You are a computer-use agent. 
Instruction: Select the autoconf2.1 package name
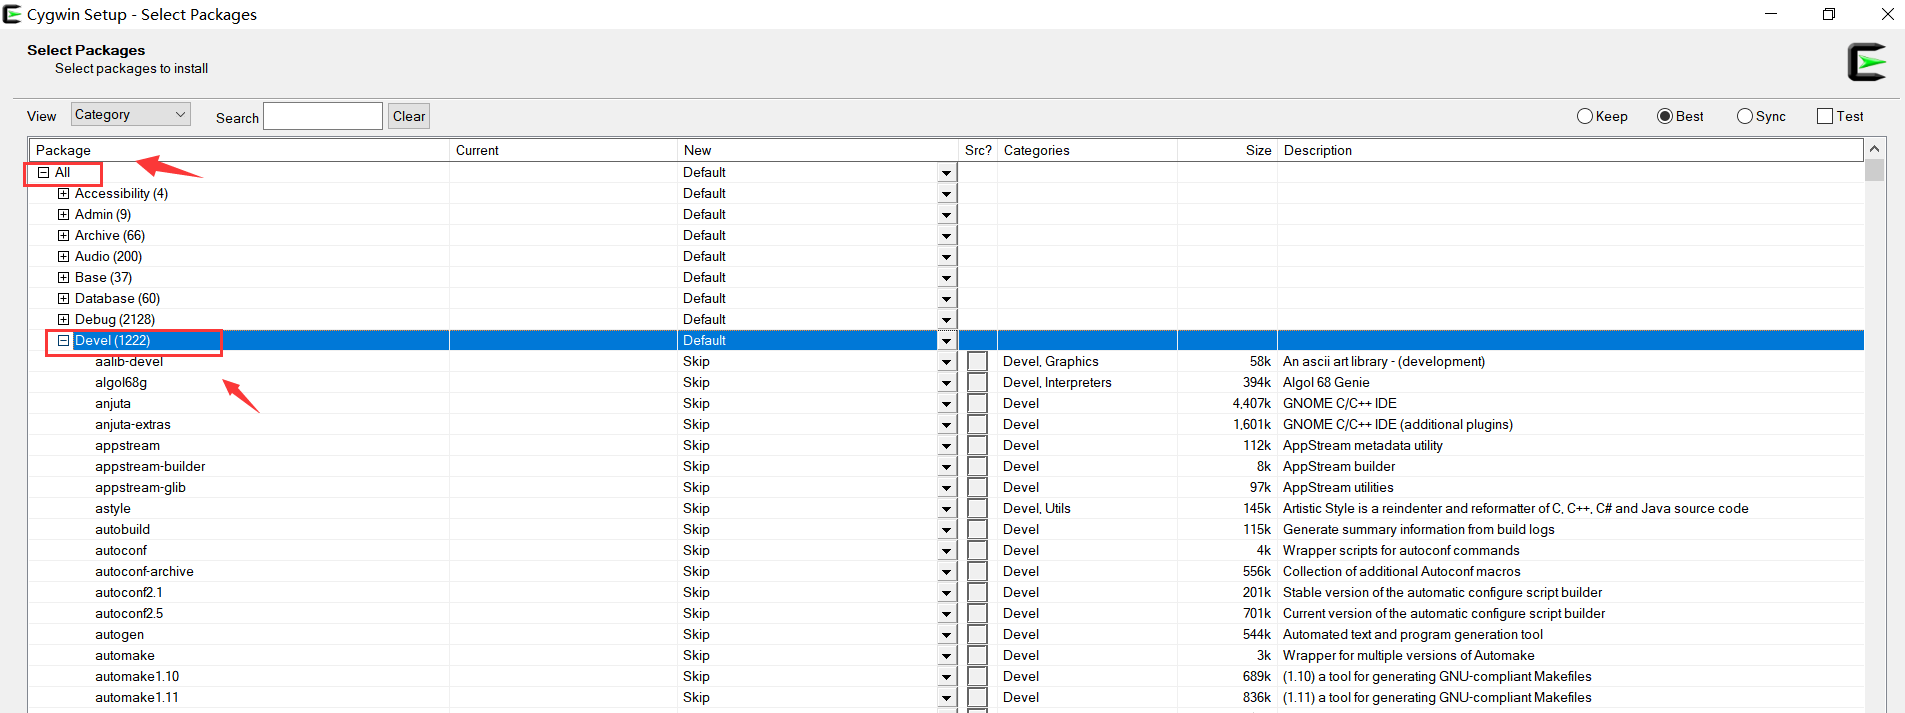point(129,593)
